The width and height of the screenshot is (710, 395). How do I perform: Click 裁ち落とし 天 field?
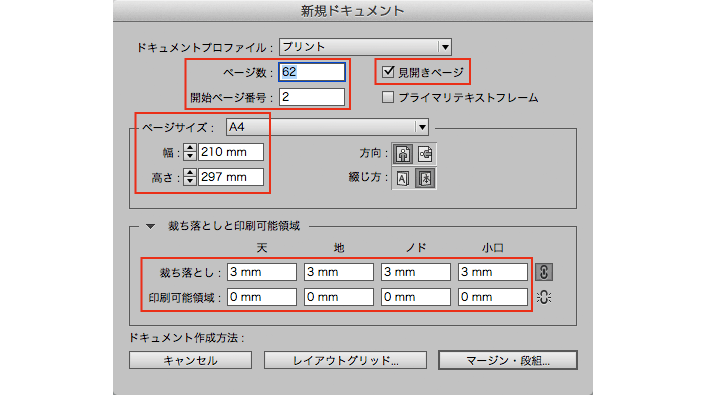click(x=262, y=272)
